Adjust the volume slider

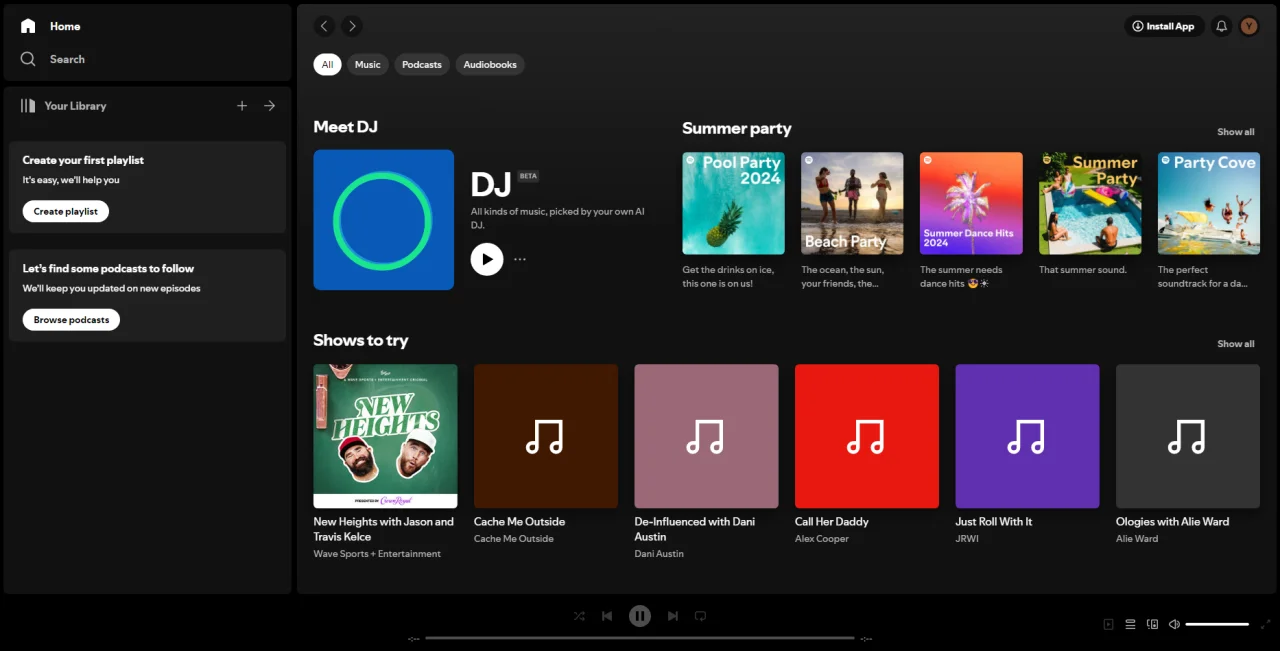click(x=1217, y=624)
